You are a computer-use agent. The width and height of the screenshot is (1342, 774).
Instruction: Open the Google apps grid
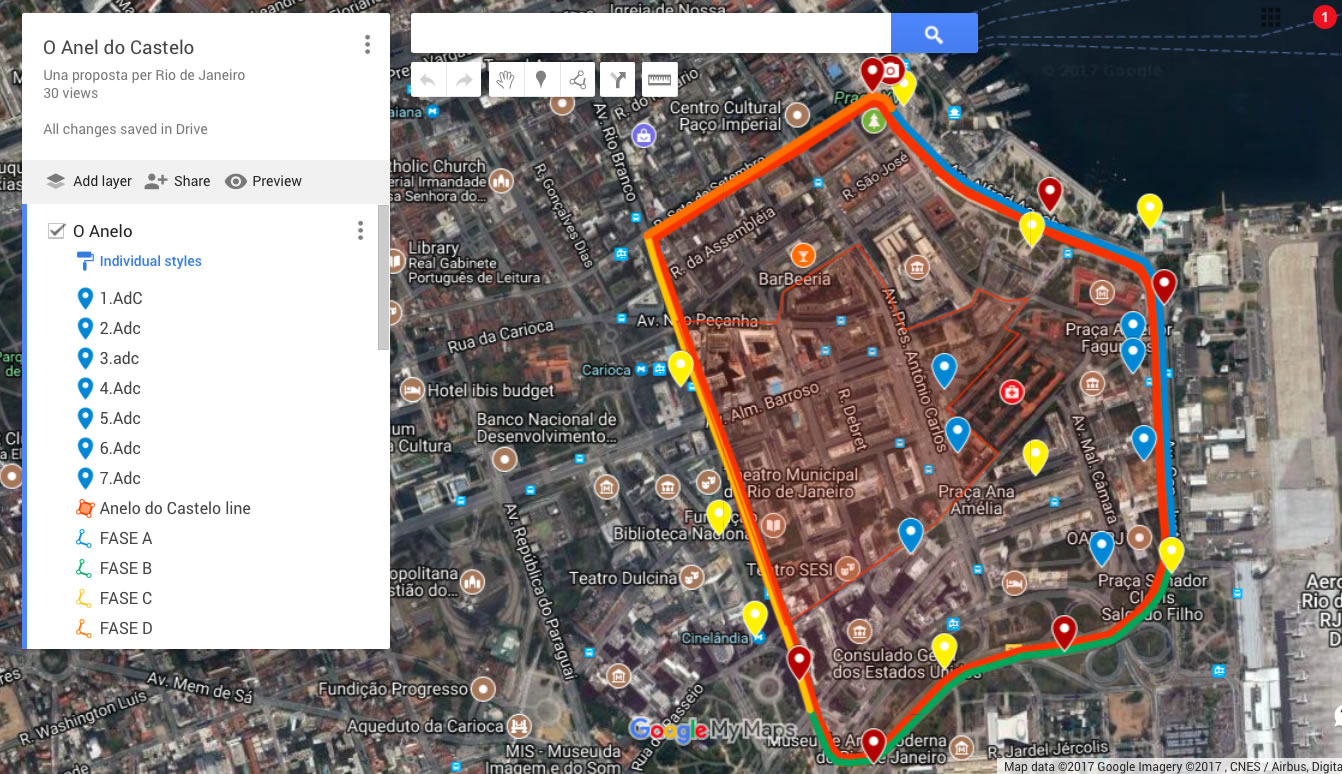pyautogui.click(x=1271, y=17)
